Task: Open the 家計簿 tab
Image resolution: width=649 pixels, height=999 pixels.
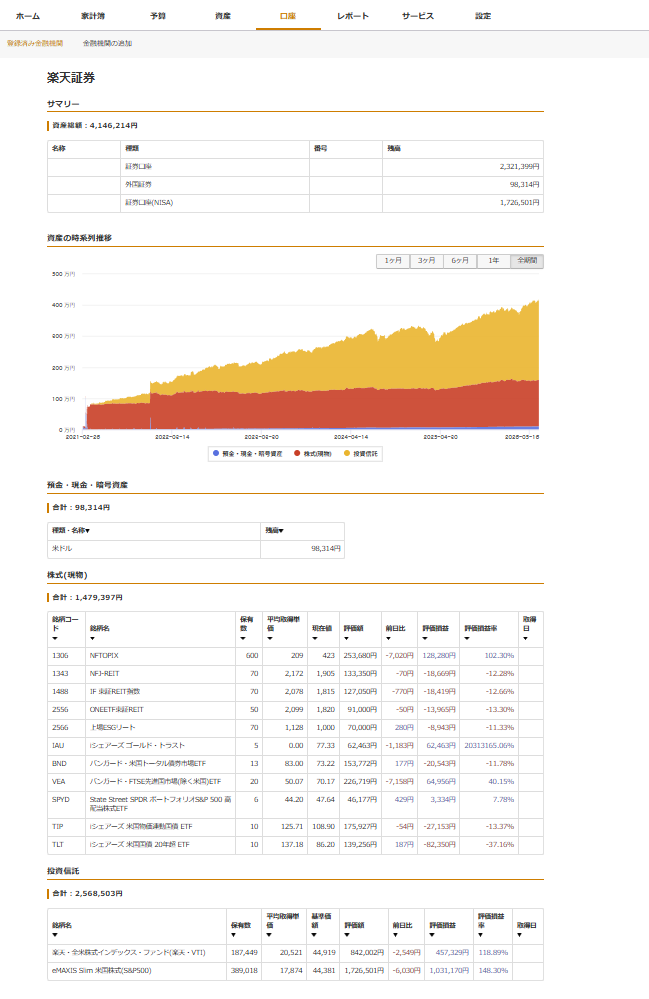Action: click(x=93, y=16)
